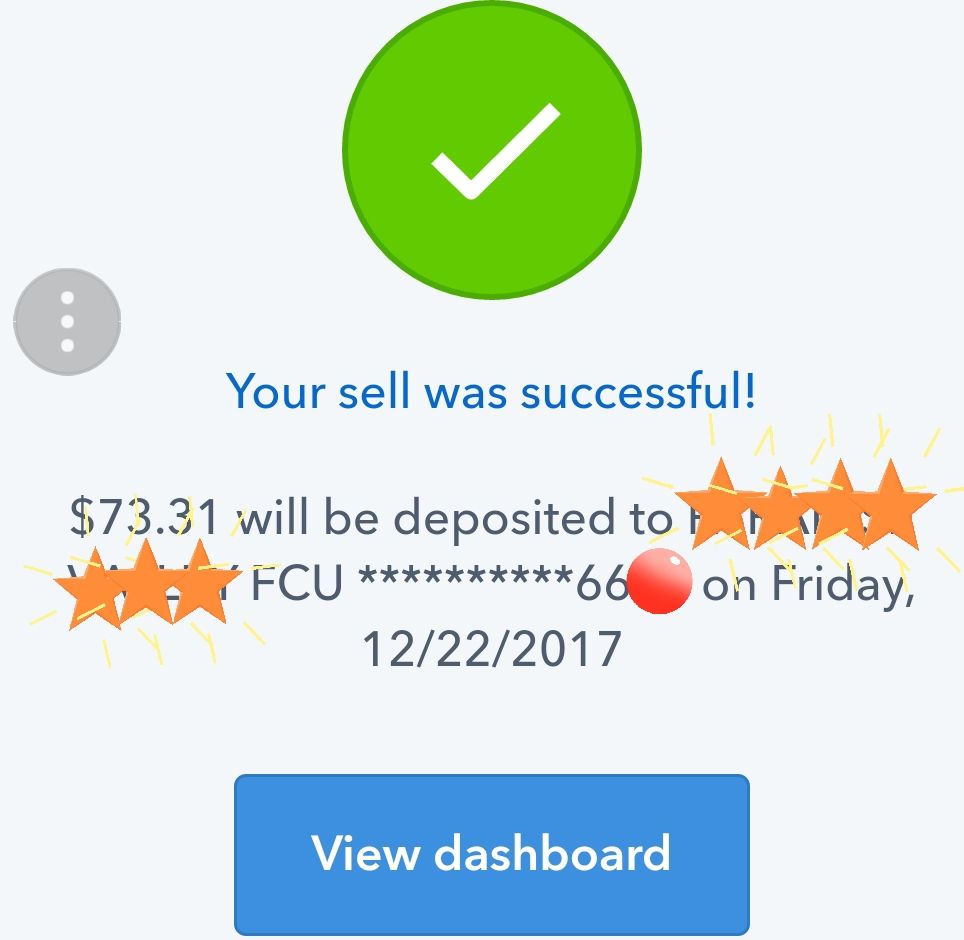The width and height of the screenshot is (964, 940).
Task: Open the View dashboard button
Action: click(492, 855)
